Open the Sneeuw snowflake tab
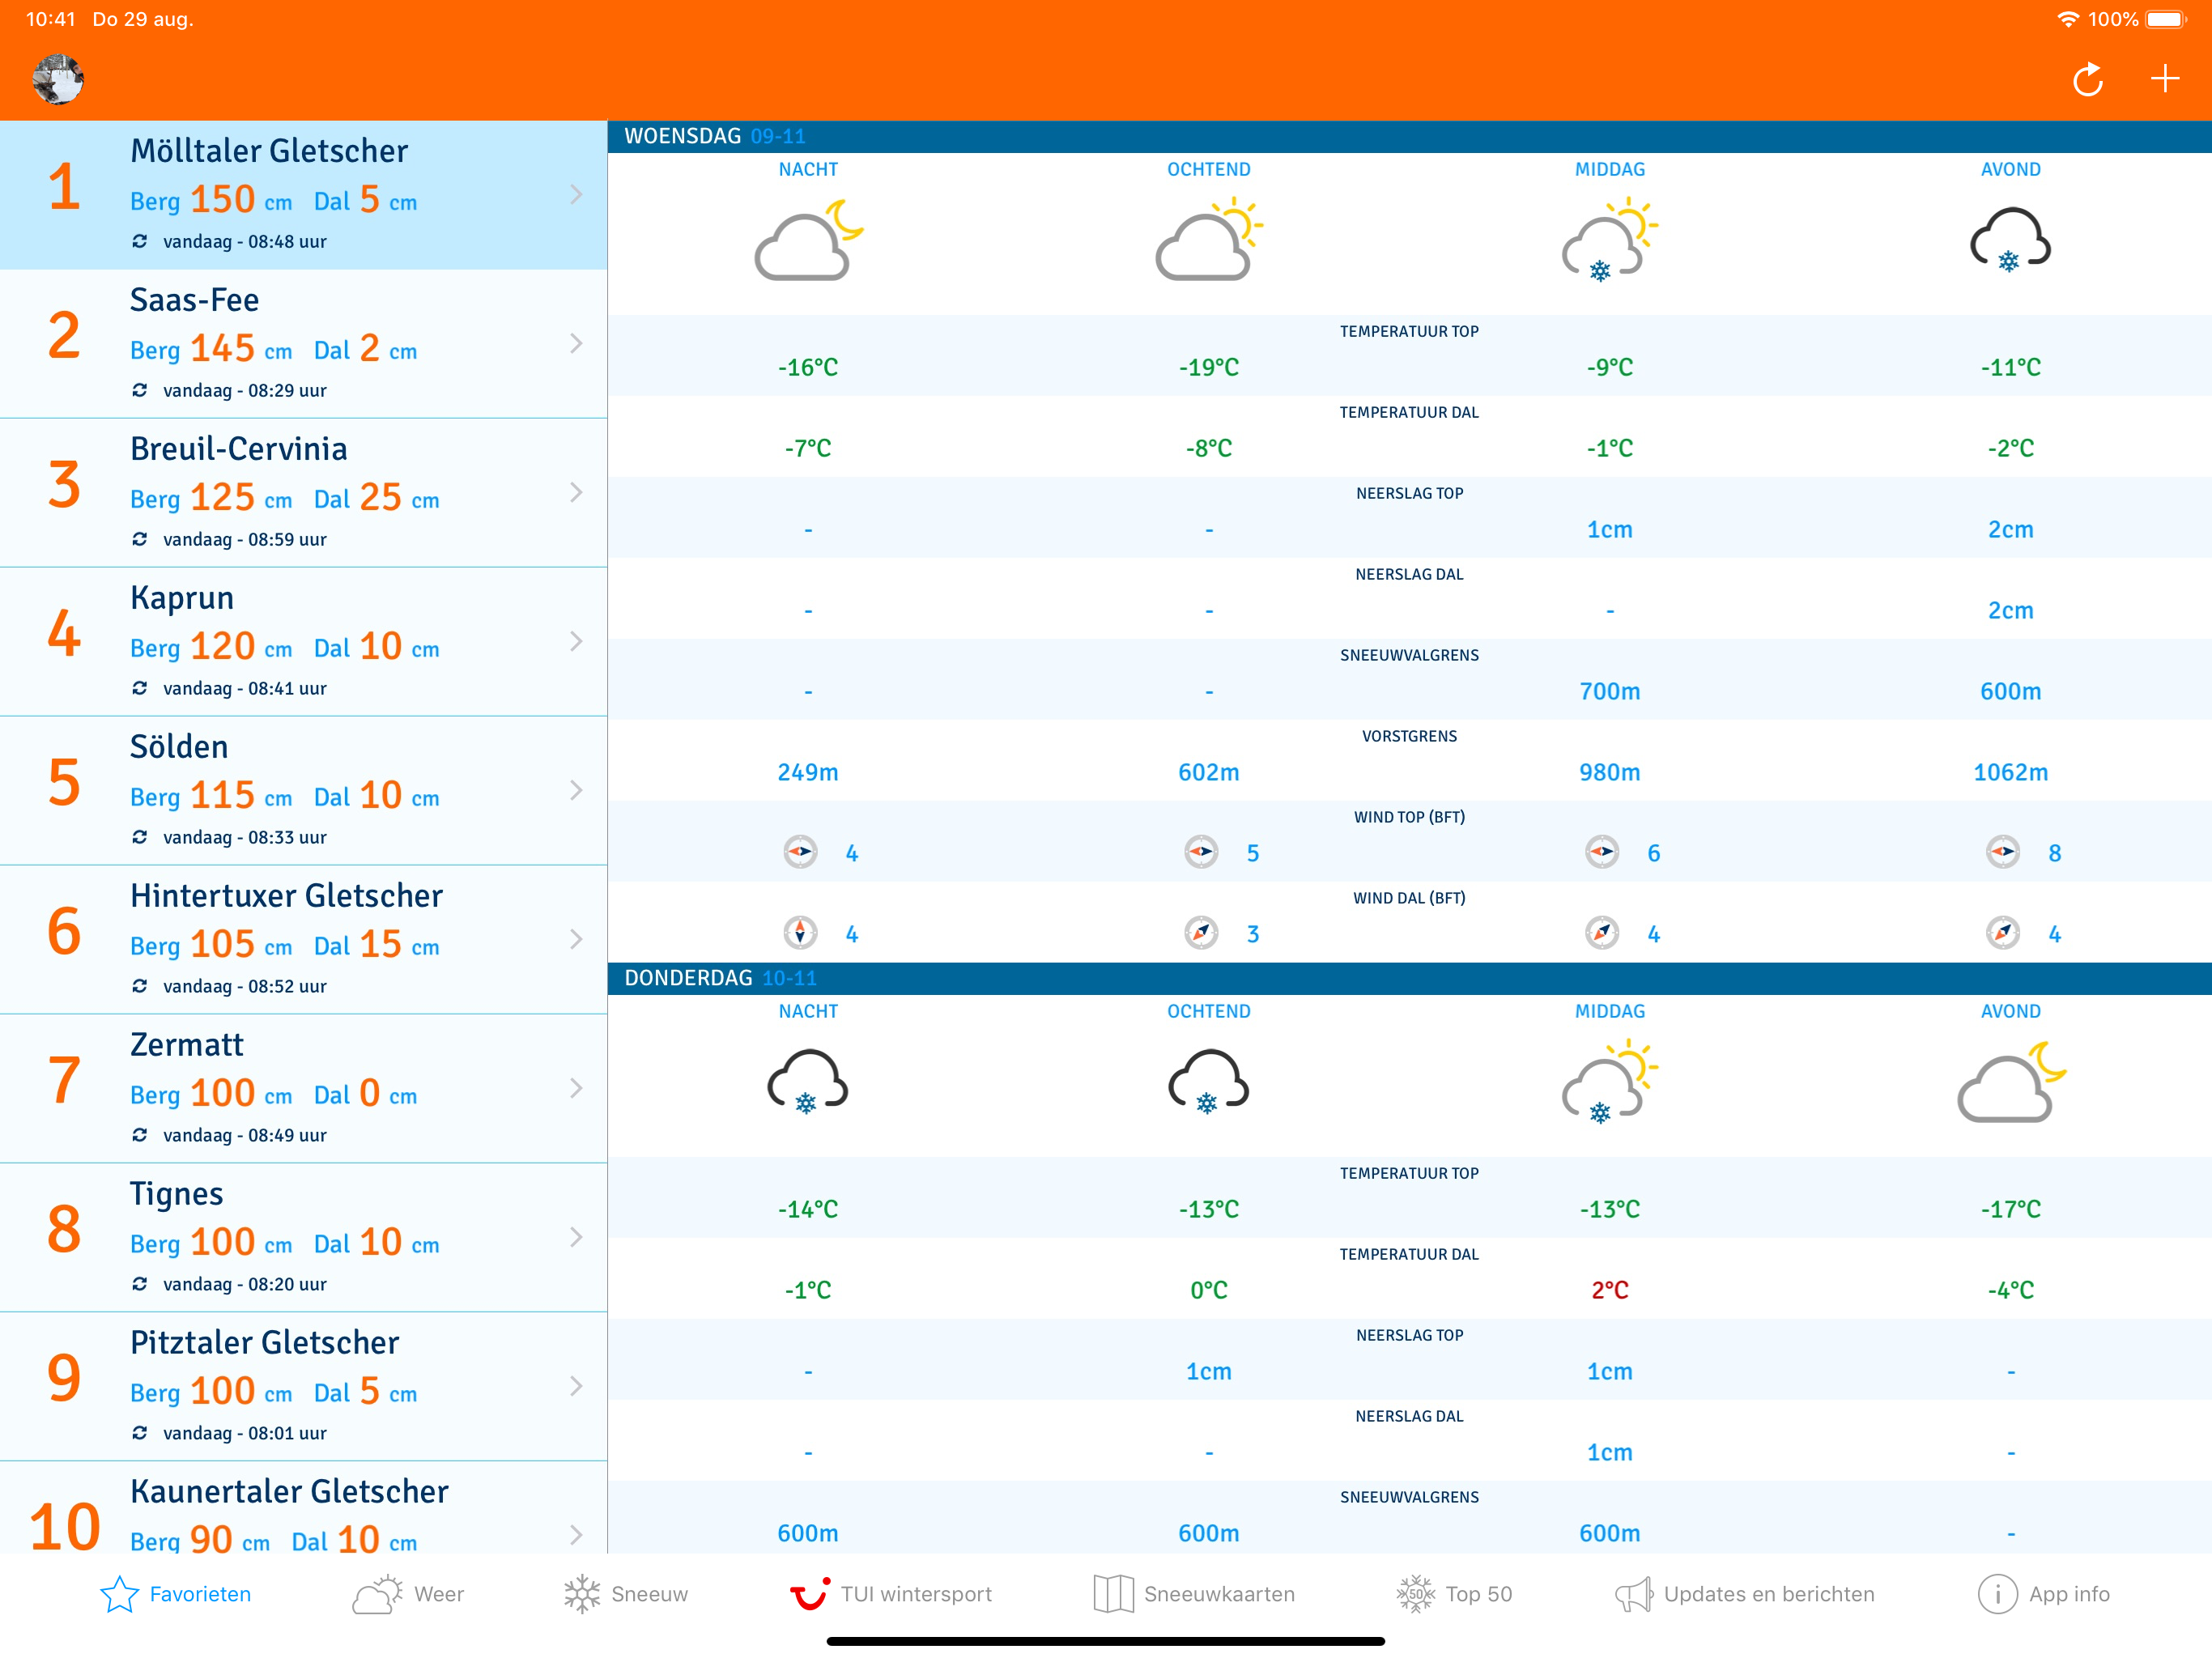 point(625,1593)
